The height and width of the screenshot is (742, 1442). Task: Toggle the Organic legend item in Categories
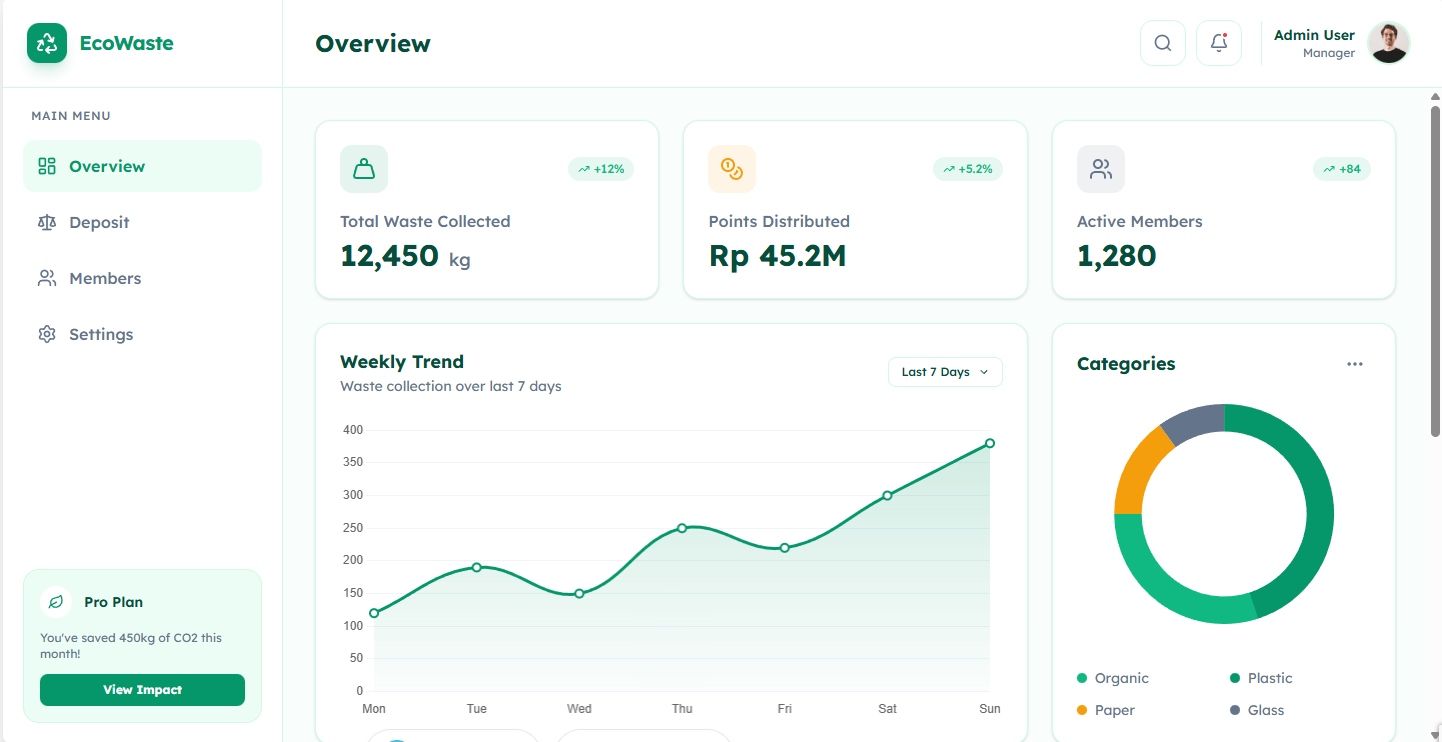tap(1112, 678)
